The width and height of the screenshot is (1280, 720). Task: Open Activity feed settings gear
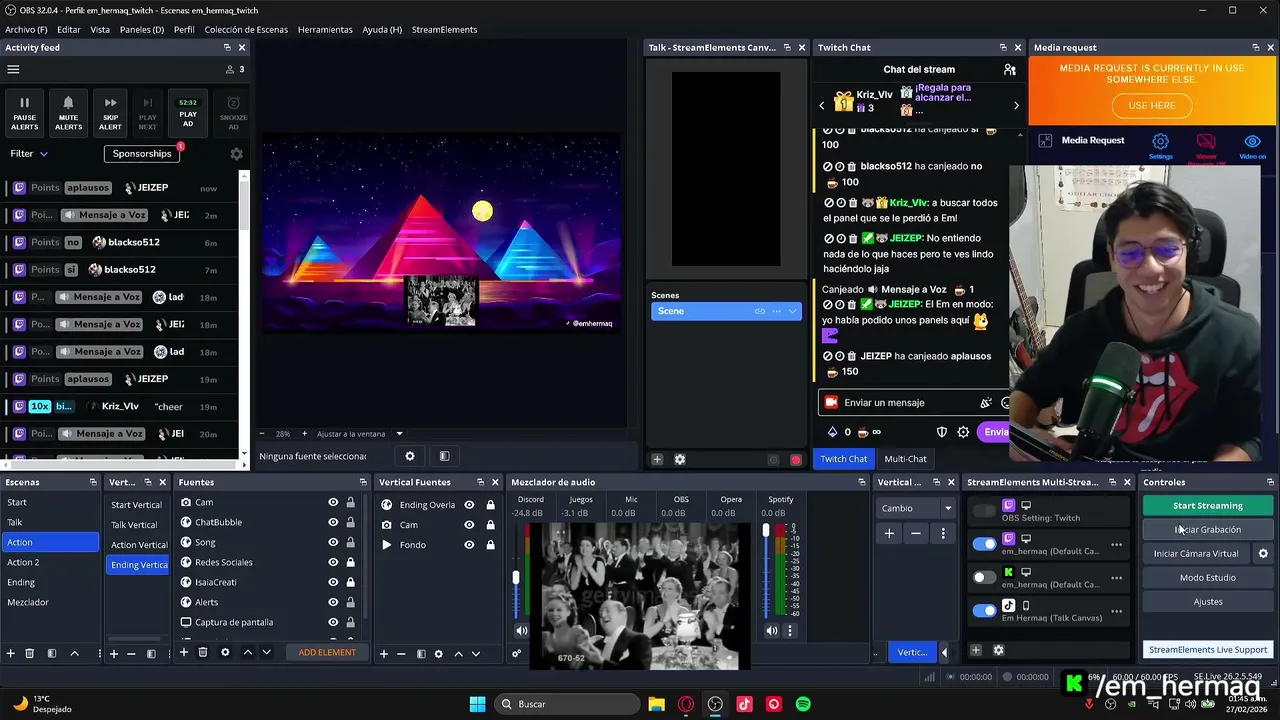coord(236,154)
